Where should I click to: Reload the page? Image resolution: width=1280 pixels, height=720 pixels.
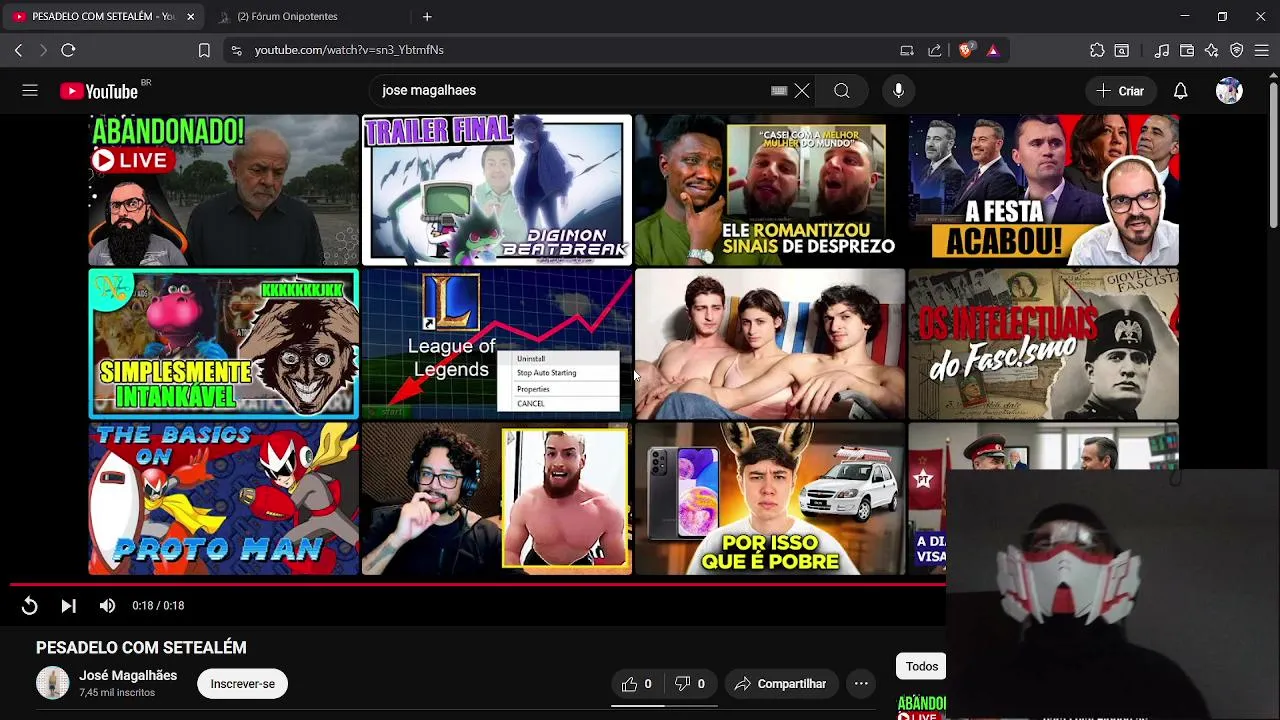[x=68, y=50]
